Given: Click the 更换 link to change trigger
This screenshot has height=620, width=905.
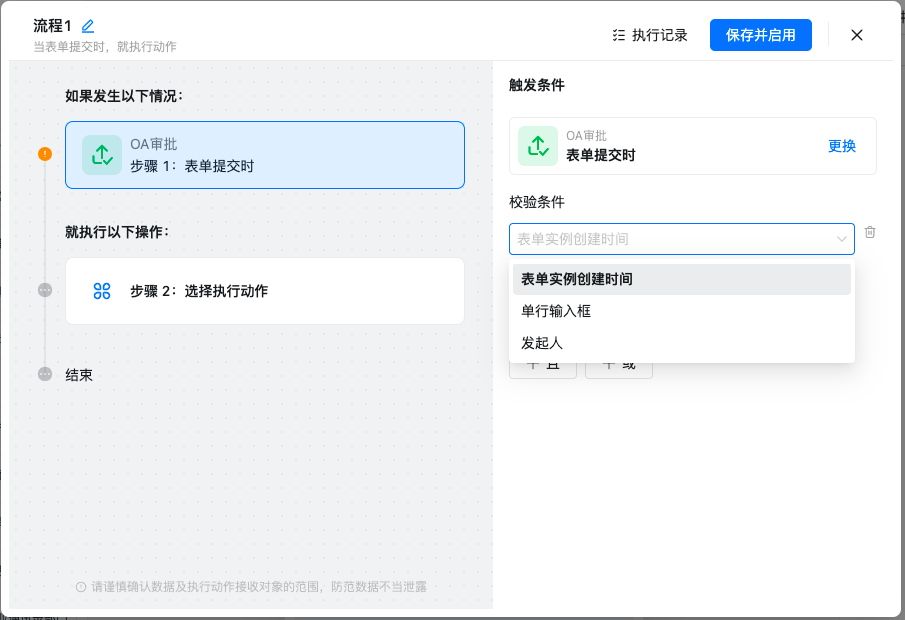Looking at the screenshot, I should click(x=842, y=146).
